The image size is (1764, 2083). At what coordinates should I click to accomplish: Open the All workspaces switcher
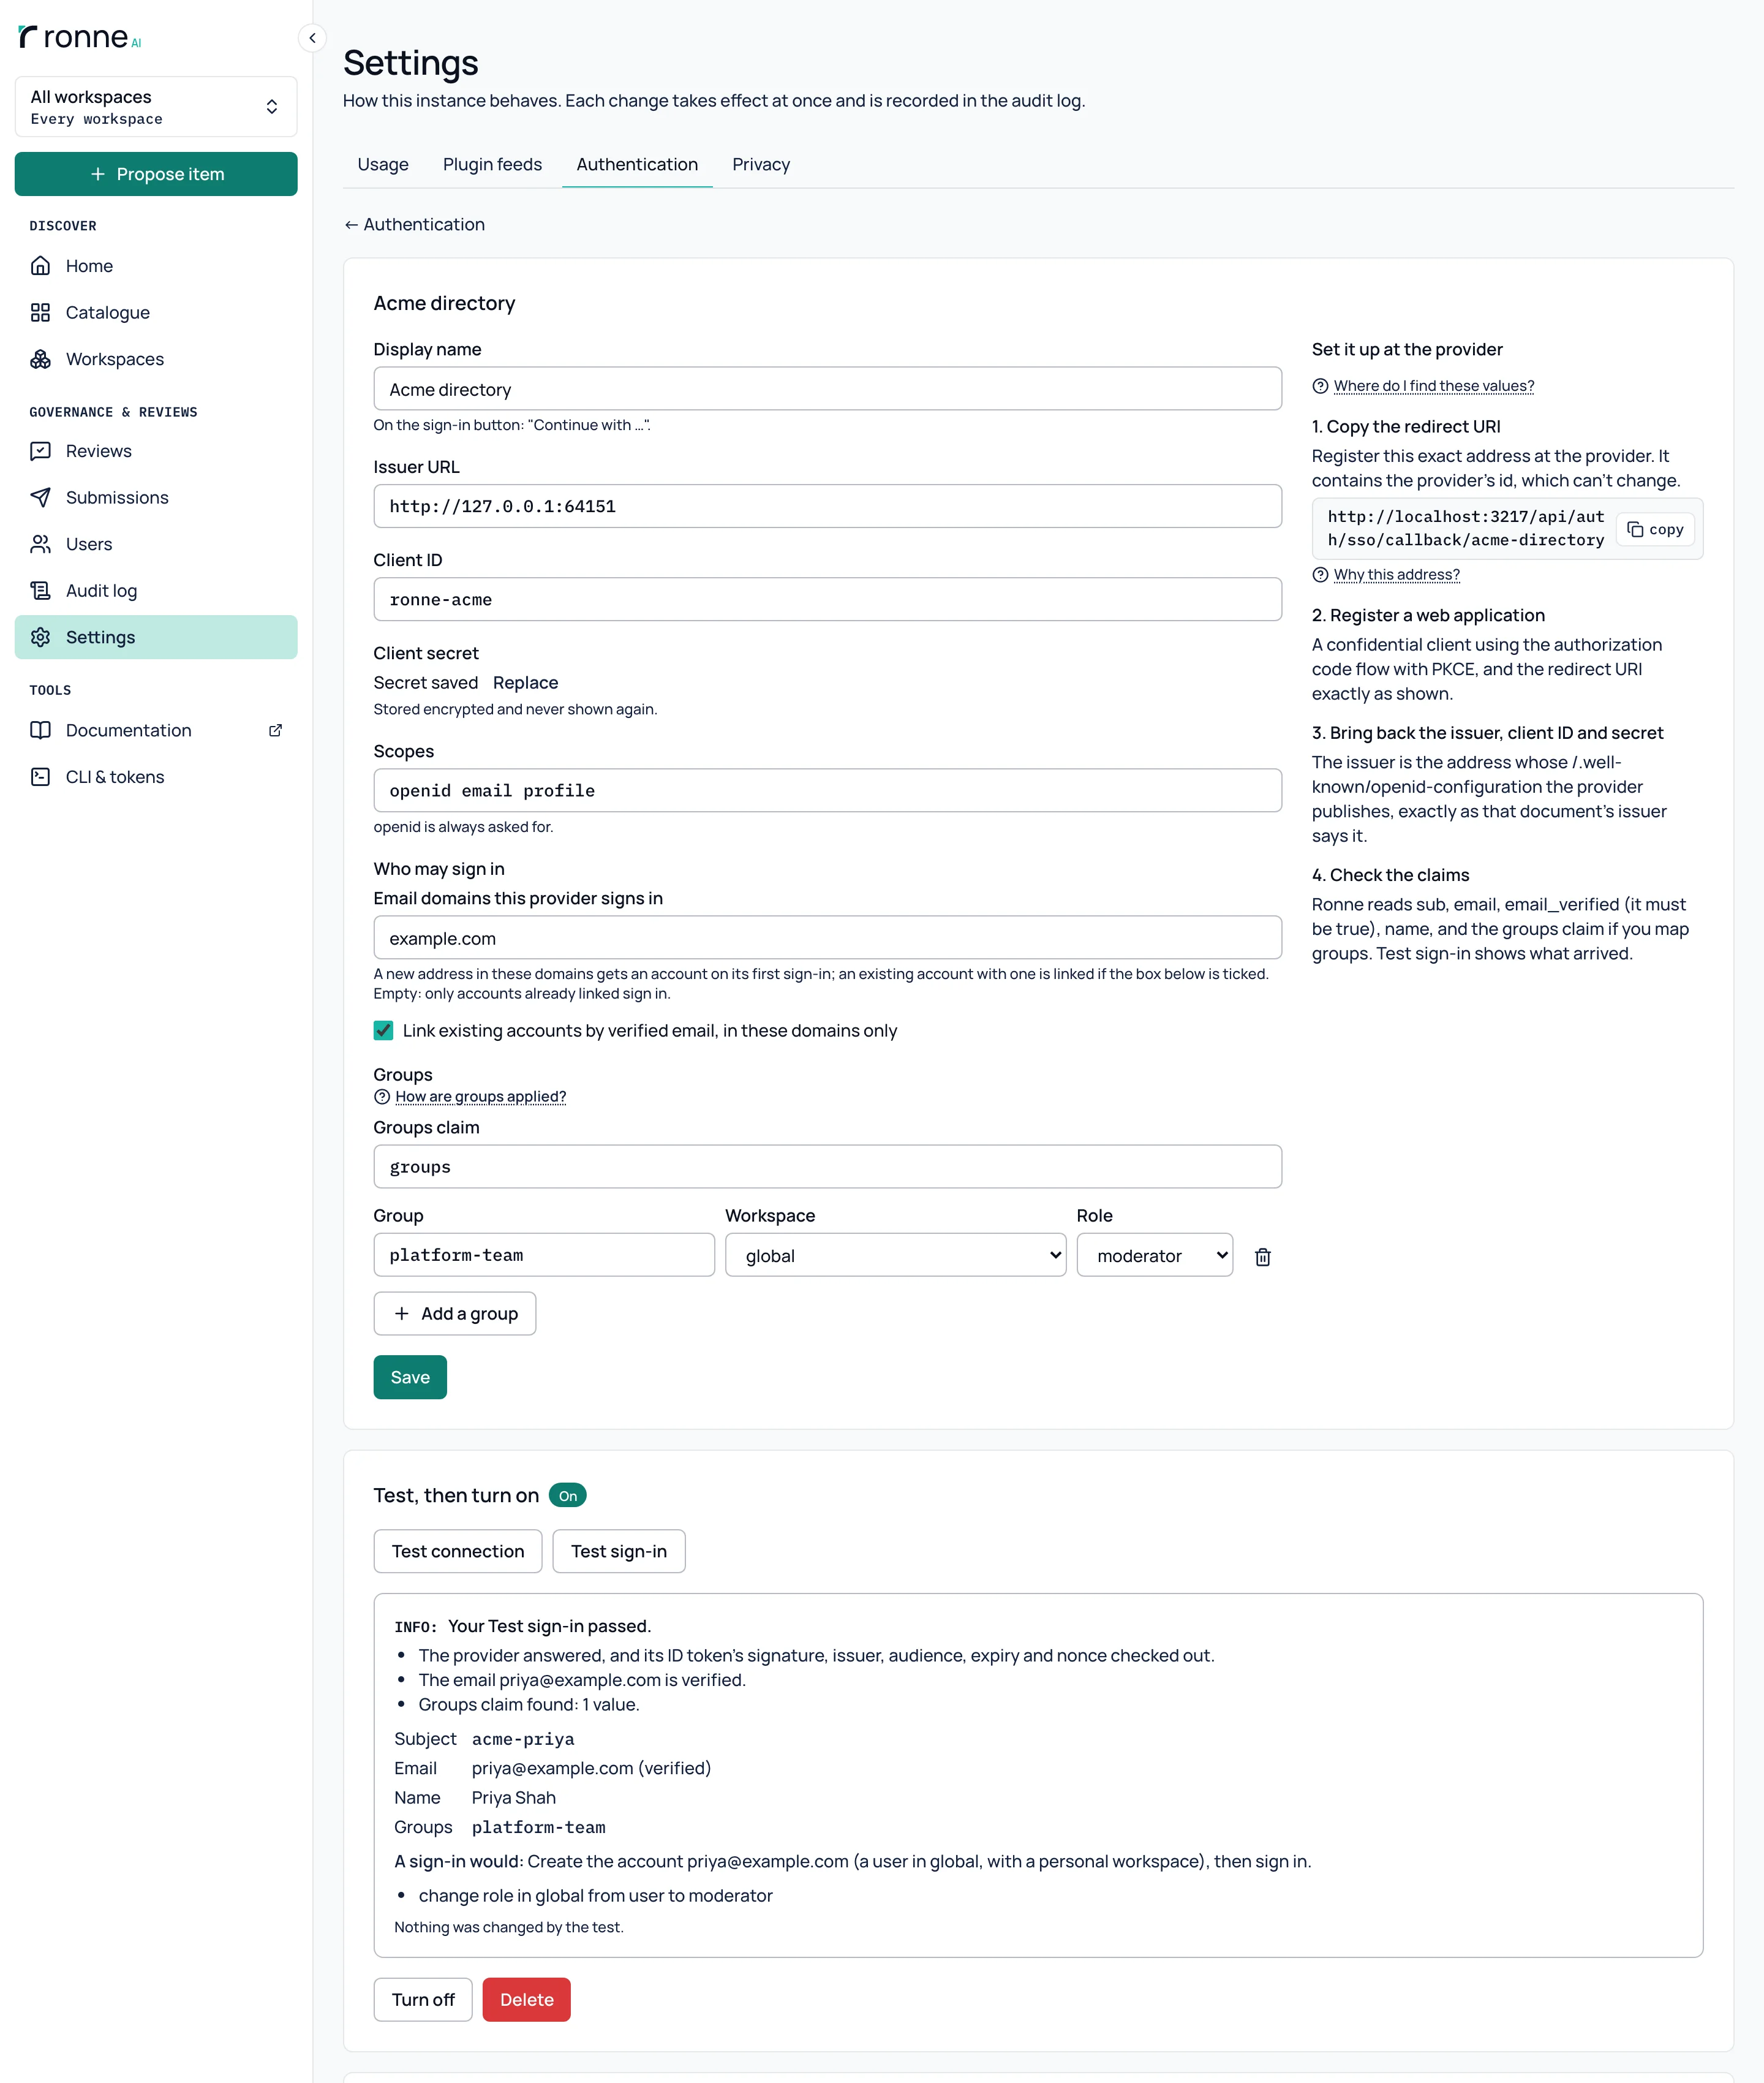point(156,107)
